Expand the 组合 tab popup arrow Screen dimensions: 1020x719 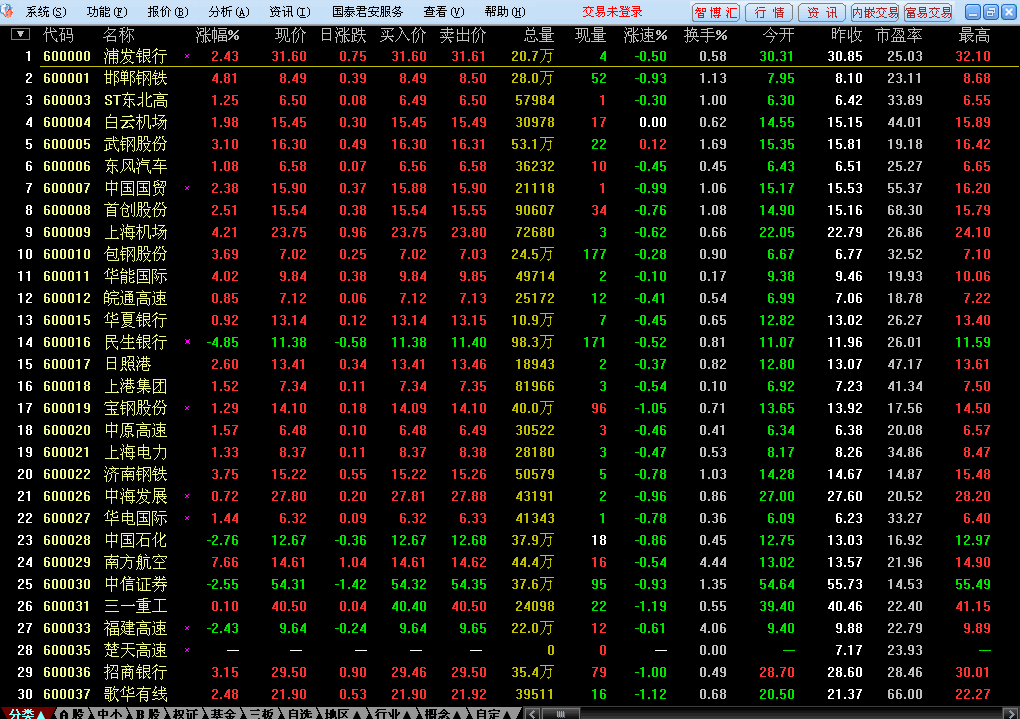pyautogui.click(x=456, y=714)
